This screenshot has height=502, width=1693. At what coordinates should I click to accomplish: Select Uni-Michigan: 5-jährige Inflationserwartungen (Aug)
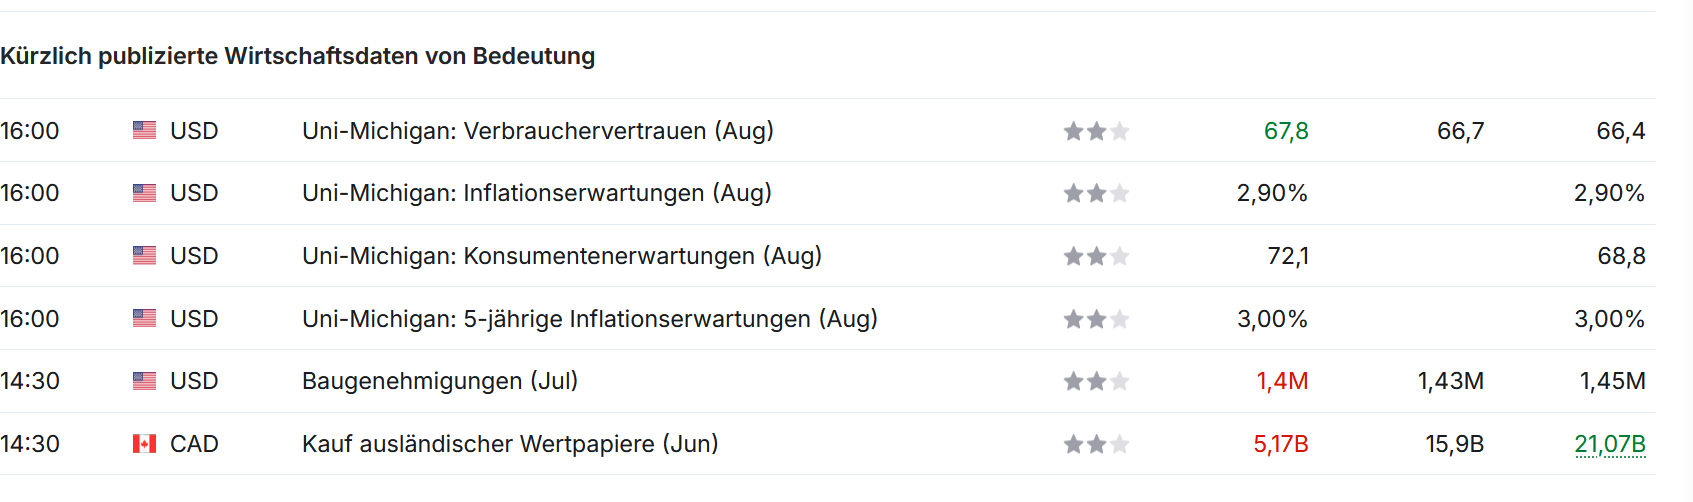click(590, 319)
